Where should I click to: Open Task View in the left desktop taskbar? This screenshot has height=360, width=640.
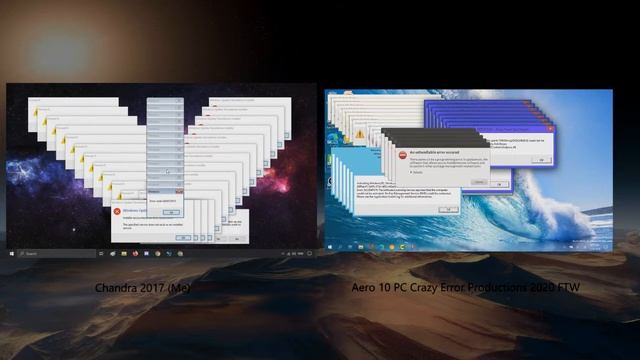101,253
